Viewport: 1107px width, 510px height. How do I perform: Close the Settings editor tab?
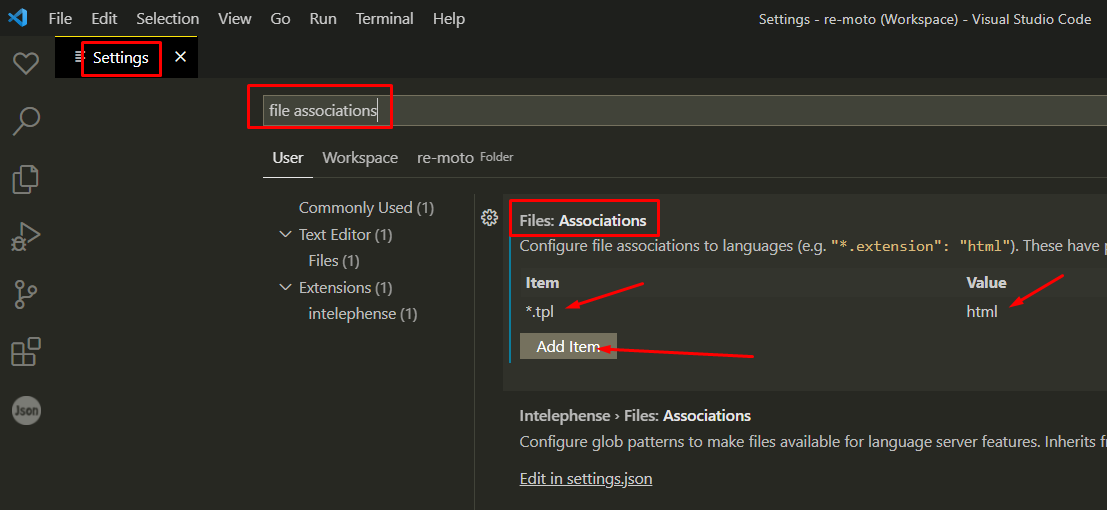coord(180,58)
